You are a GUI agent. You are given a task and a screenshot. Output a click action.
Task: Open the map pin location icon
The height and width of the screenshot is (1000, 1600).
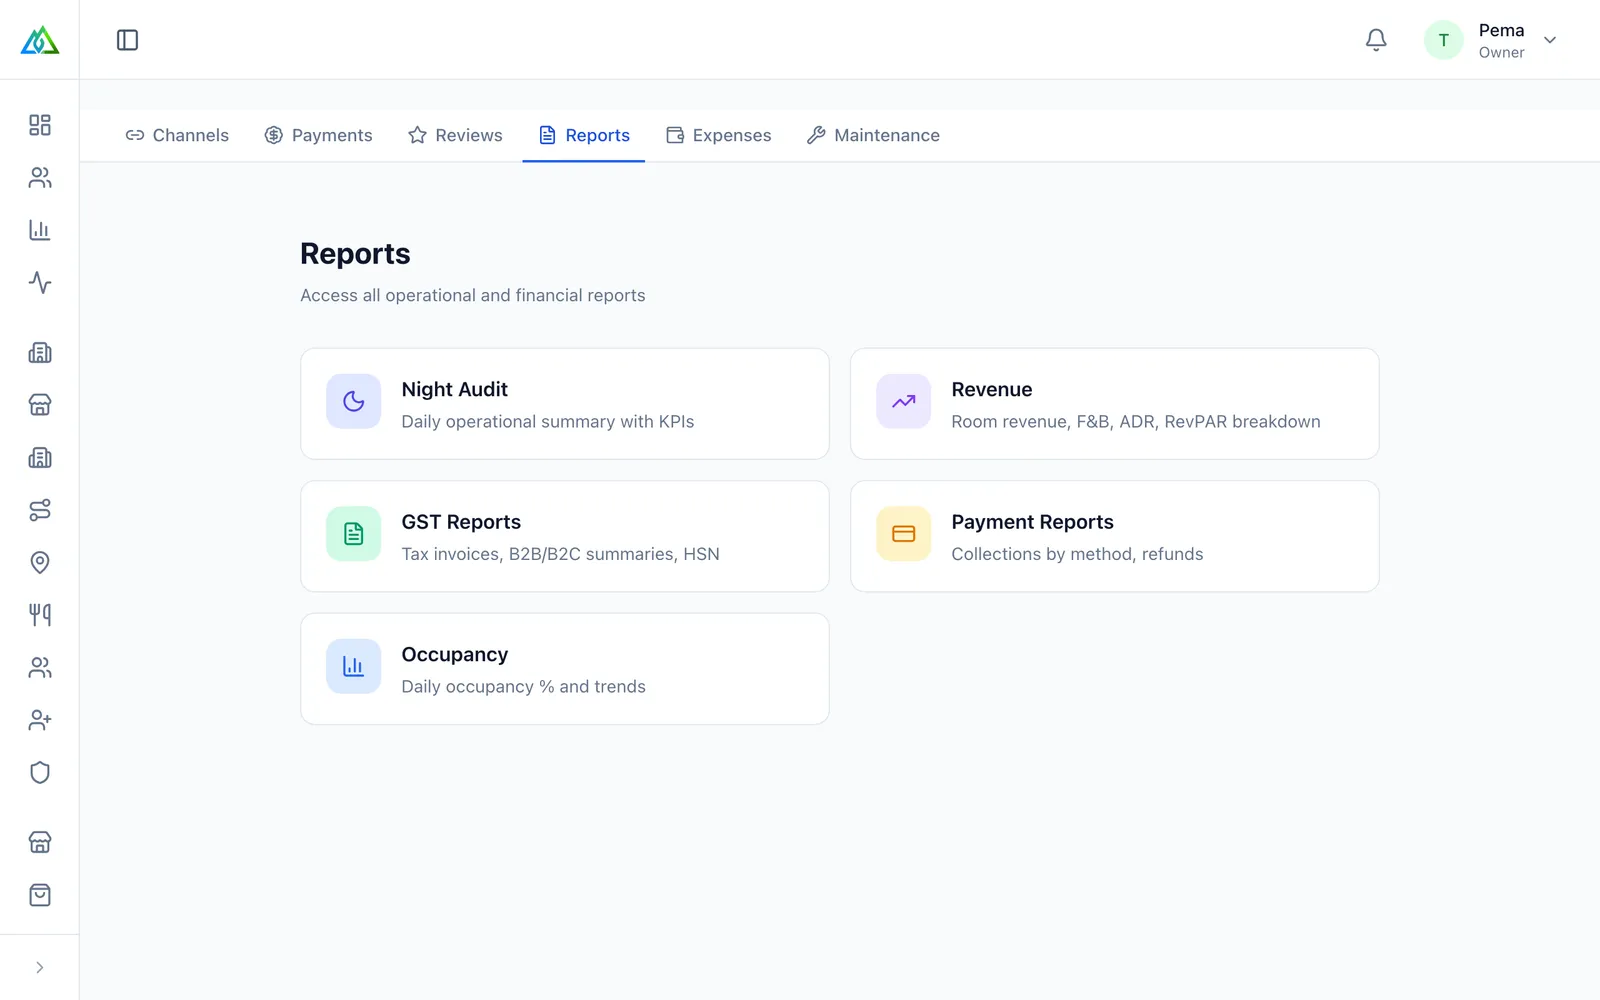pyautogui.click(x=40, y=562)
